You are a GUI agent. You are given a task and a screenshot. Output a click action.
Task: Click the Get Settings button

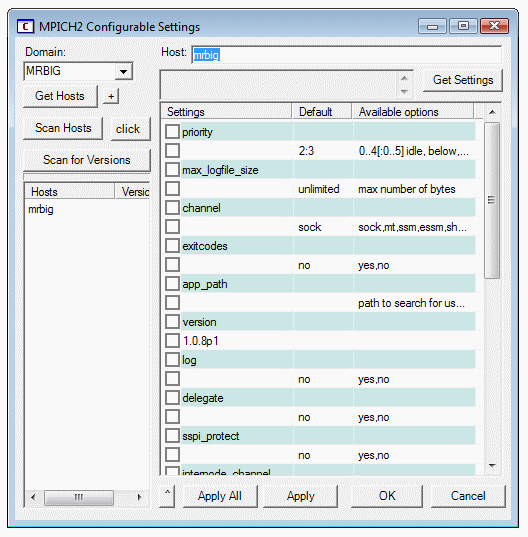pos(463,80)
